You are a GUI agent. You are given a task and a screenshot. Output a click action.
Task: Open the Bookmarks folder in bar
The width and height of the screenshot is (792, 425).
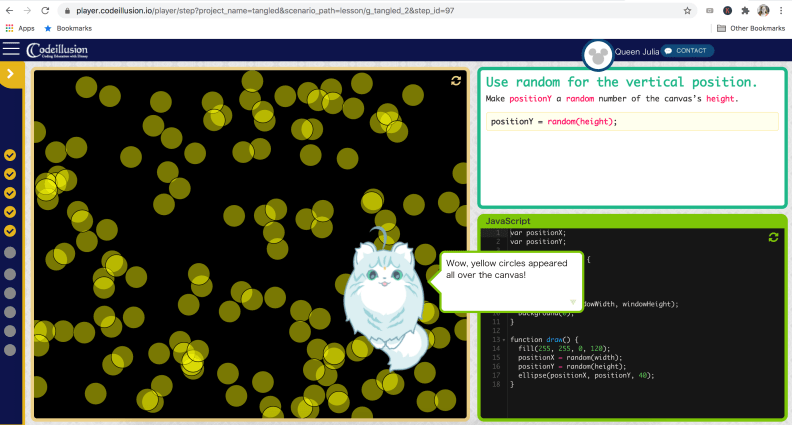68,28
